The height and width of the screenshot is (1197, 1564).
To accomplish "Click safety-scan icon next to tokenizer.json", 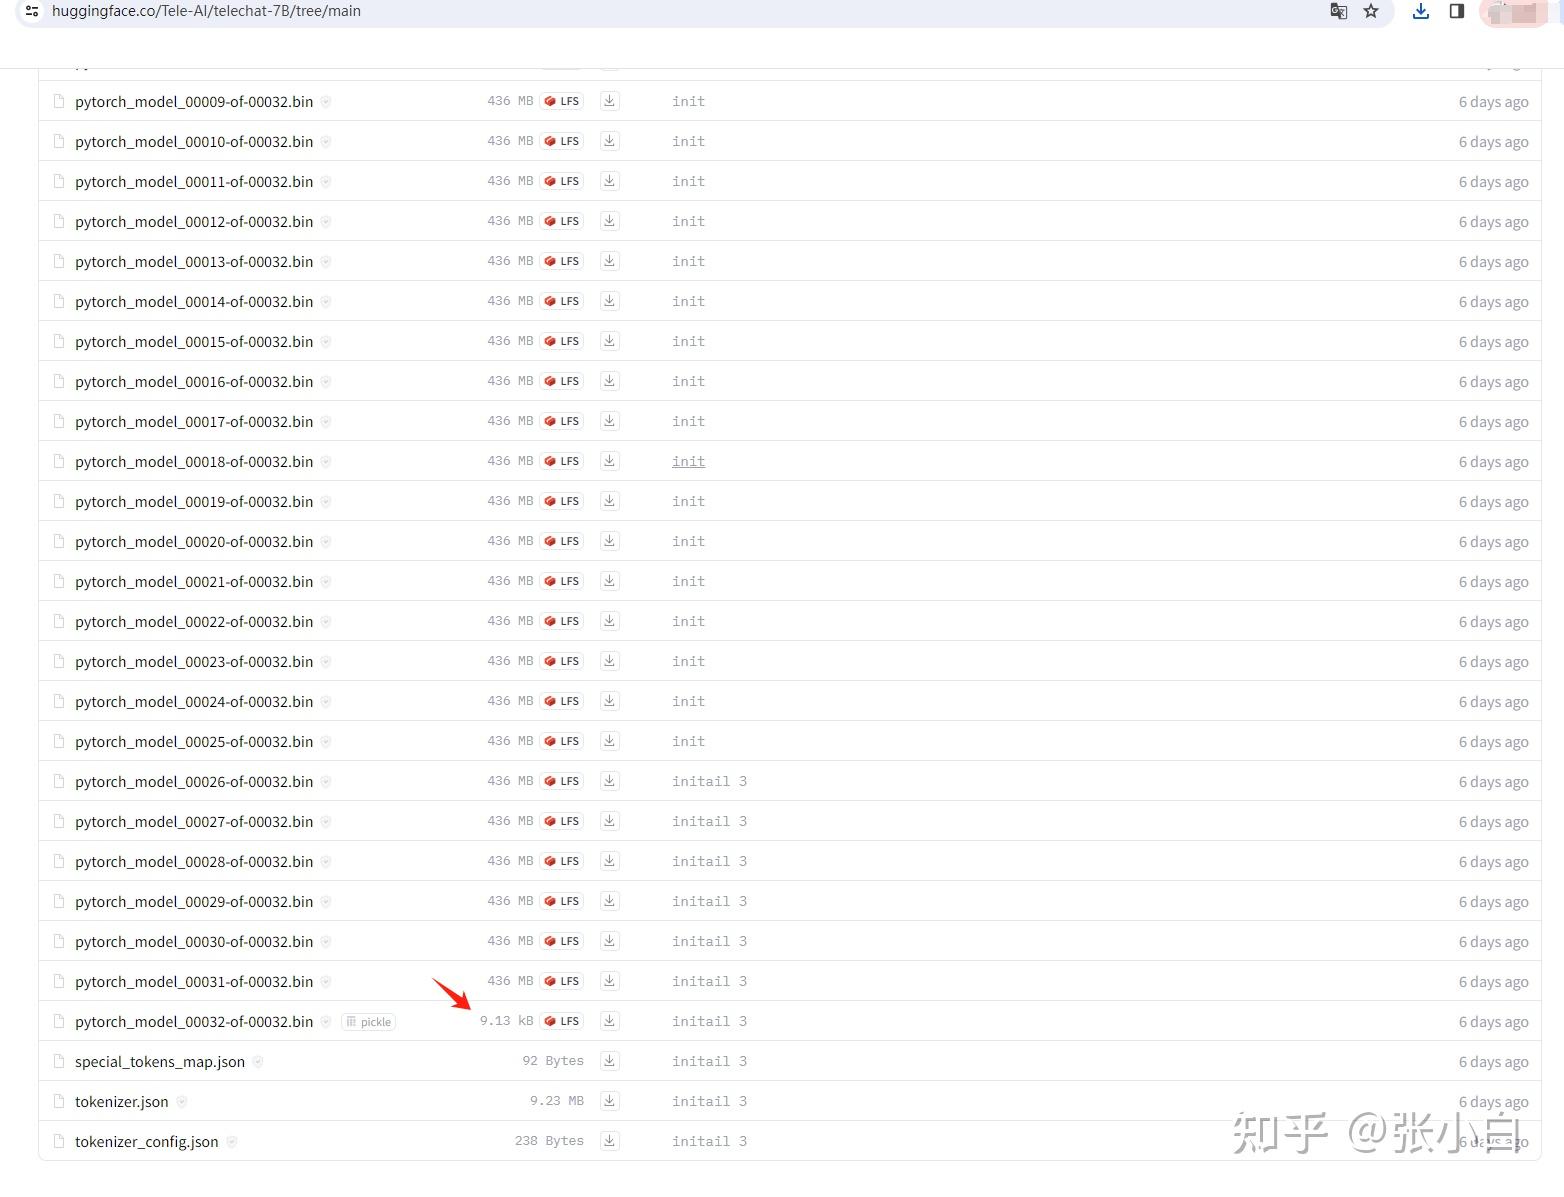I will [x=181, y=1102].
